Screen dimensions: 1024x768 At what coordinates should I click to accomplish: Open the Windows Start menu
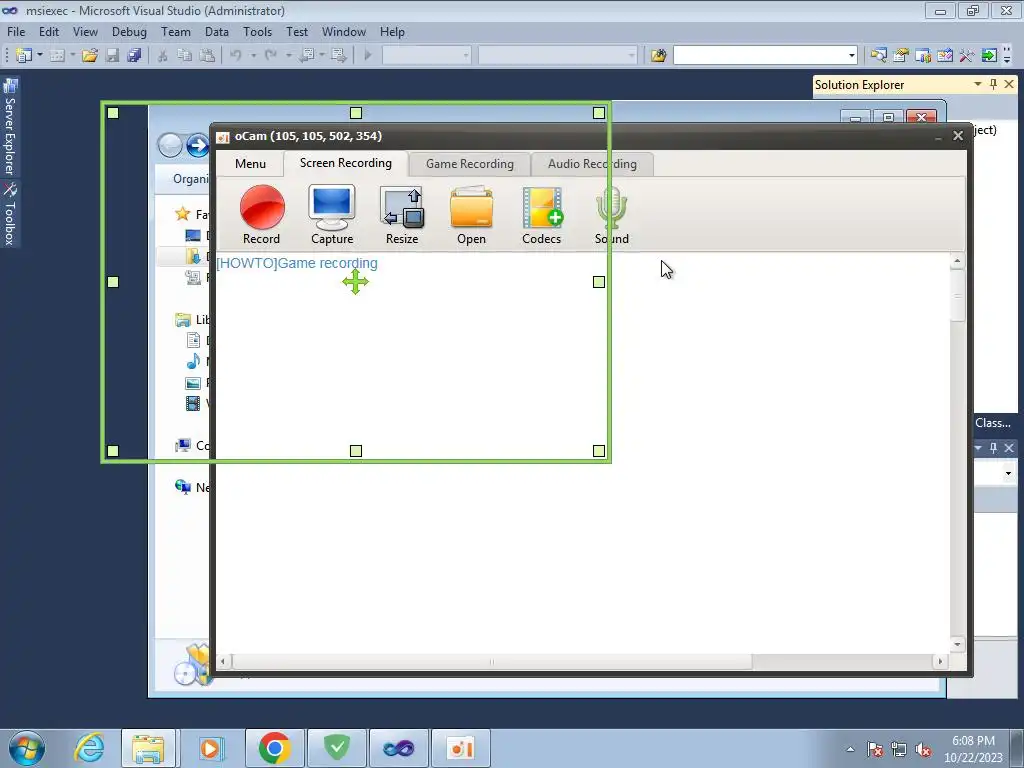[x=27, y=748]
